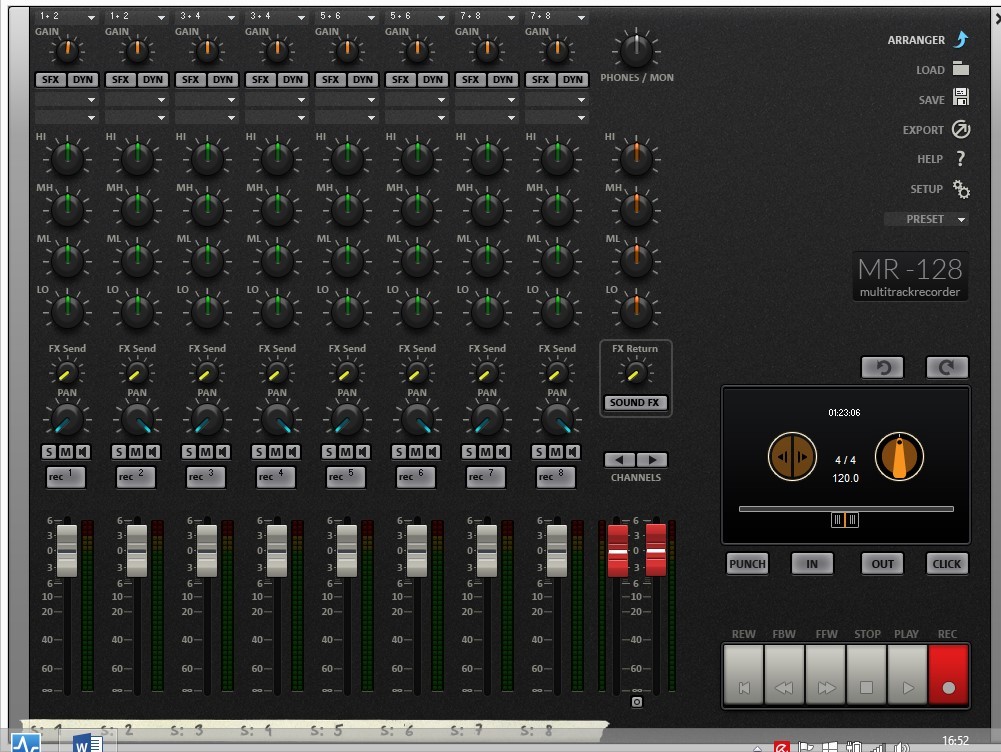Click the round loop markers icon in display
The height and width of the screenshot is (752, 1001).
pos(792,456)
